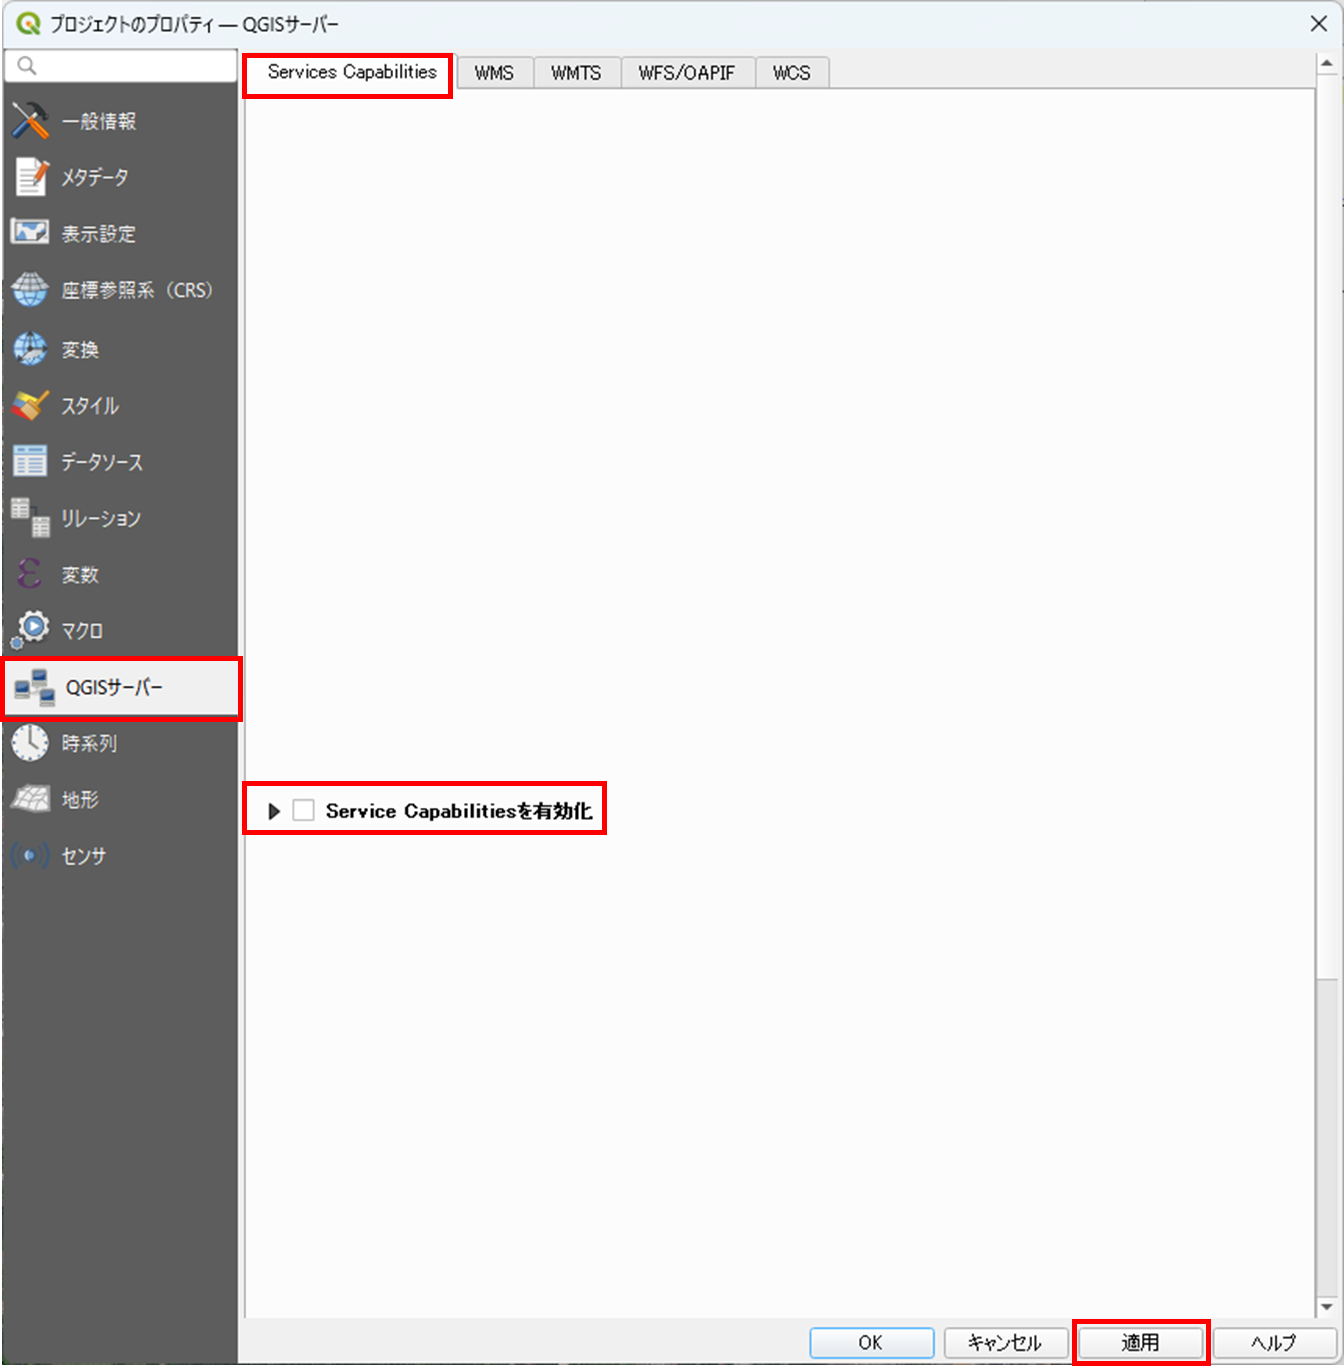
Task: Select the メタデータ sidebar icon
Action: 30,177
